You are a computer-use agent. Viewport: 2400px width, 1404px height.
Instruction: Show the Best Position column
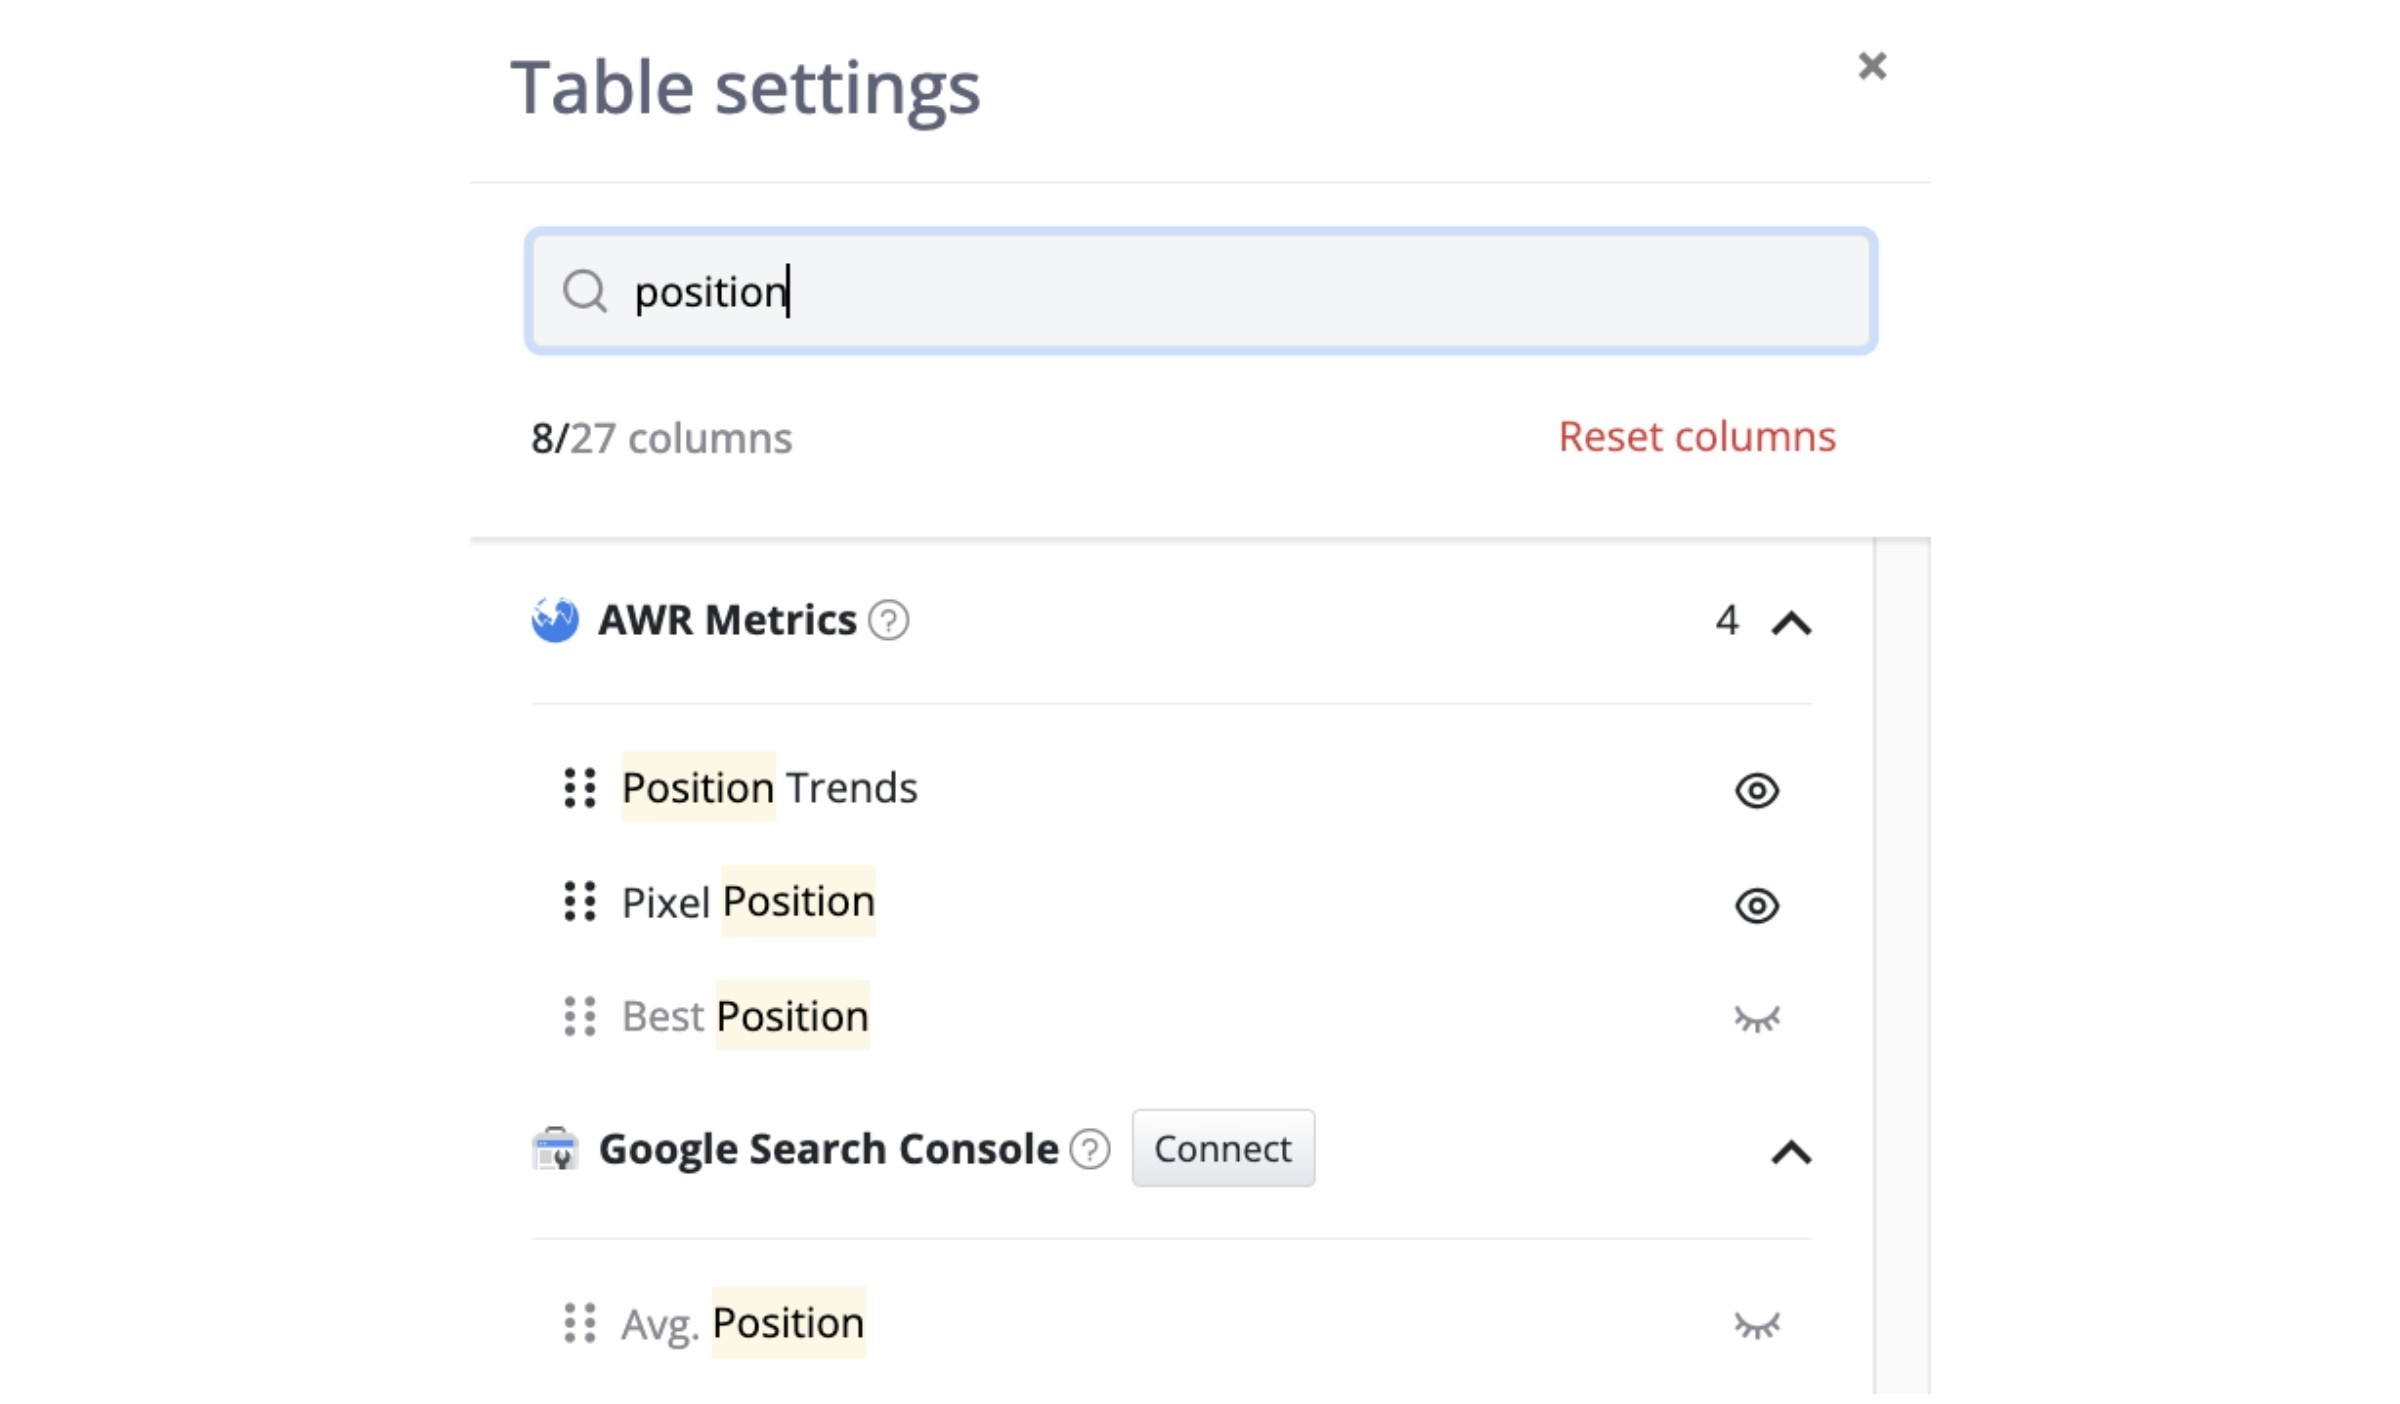pyautogui.click(x=1757, y=1019)
